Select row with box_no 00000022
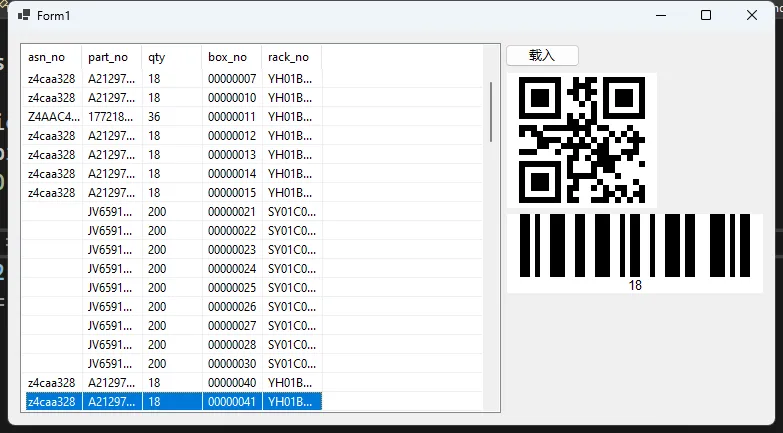783x433 pixels. [172, 231]
